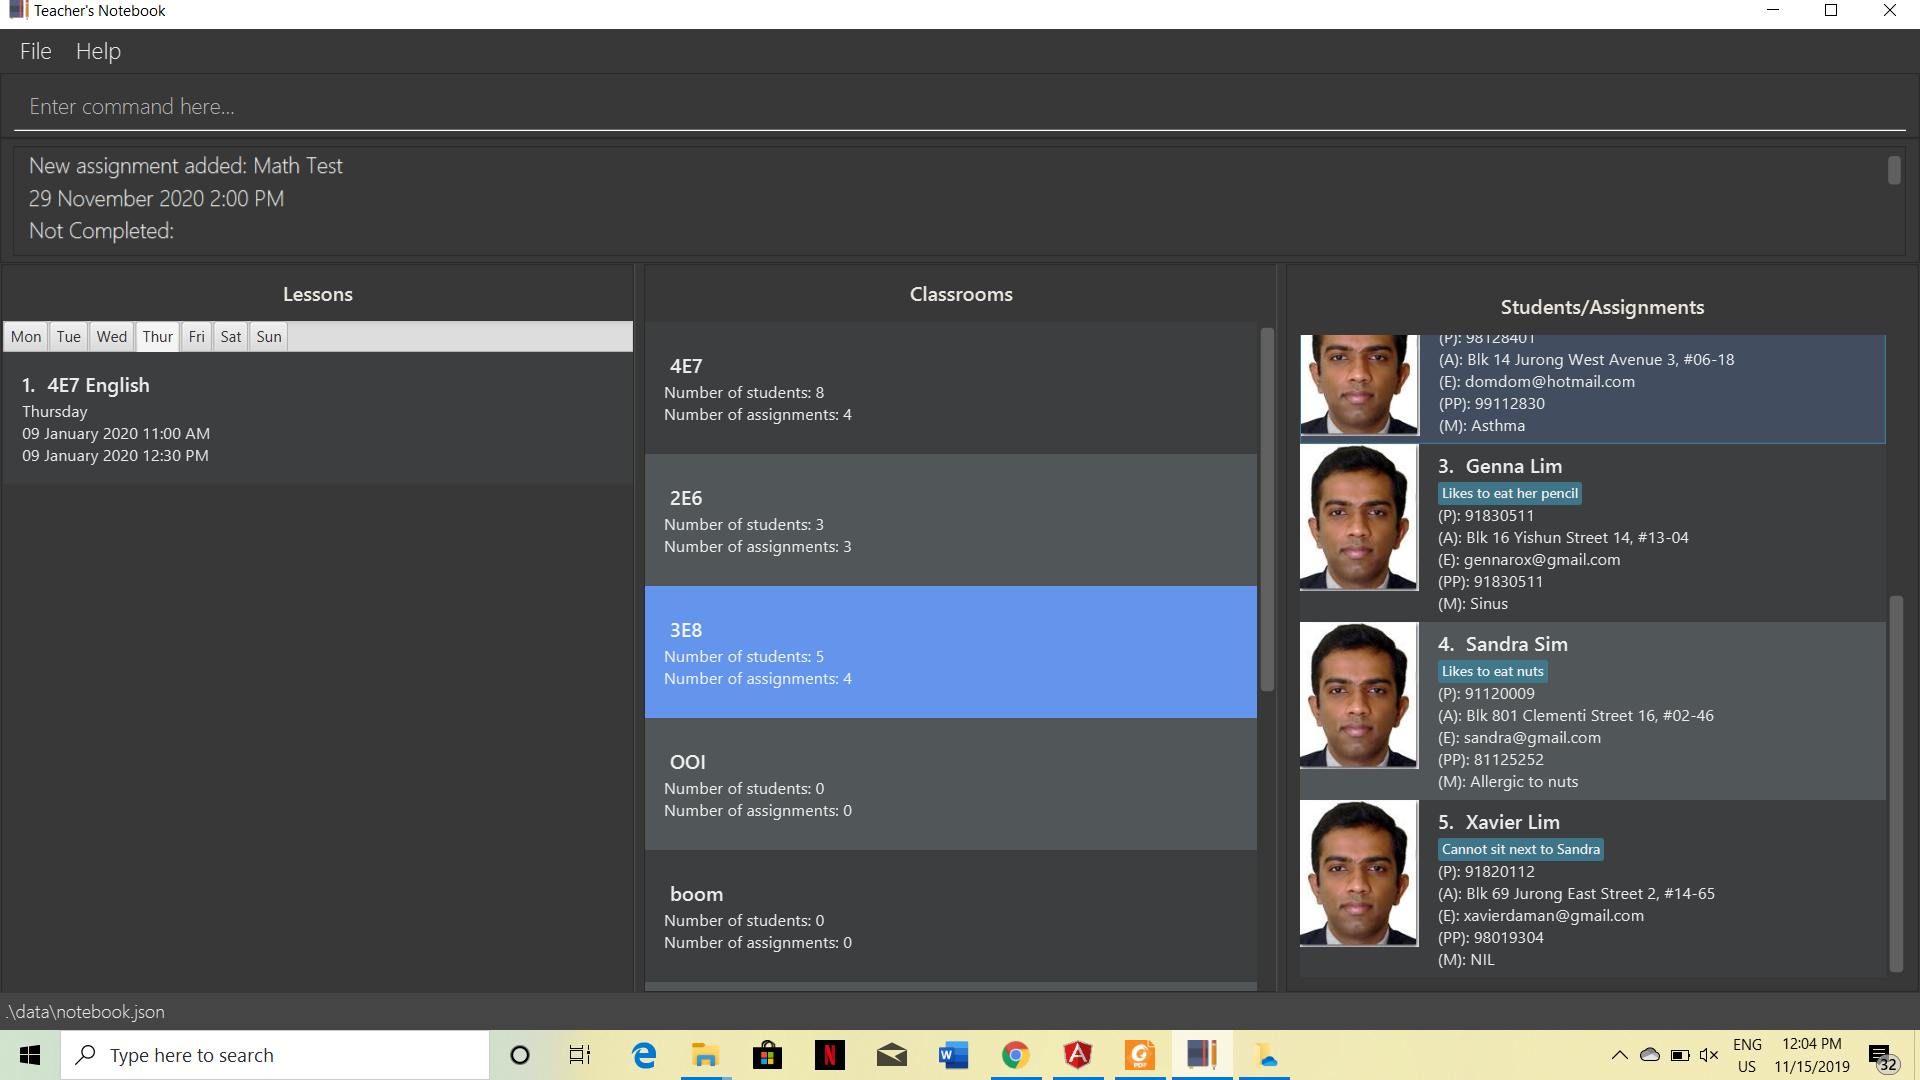Screen dimensions: 1920x1080
Task: Launch Netflix from the taskbar
Action: pyautogui.click(x=829, y=1055)
